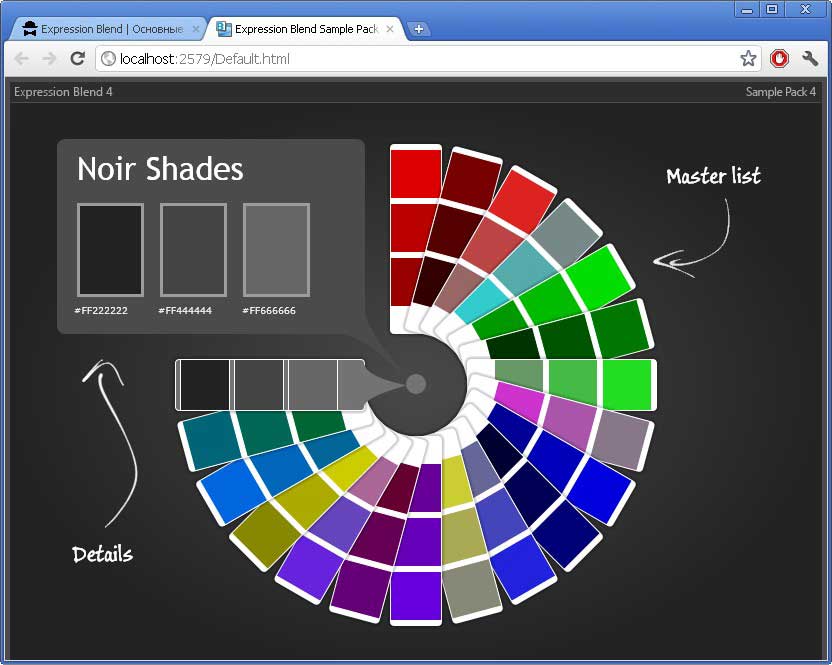This screenshot has width=832, height=665.
Task: Click the Expression Blend 4 header text
Action: pos(63,92)
